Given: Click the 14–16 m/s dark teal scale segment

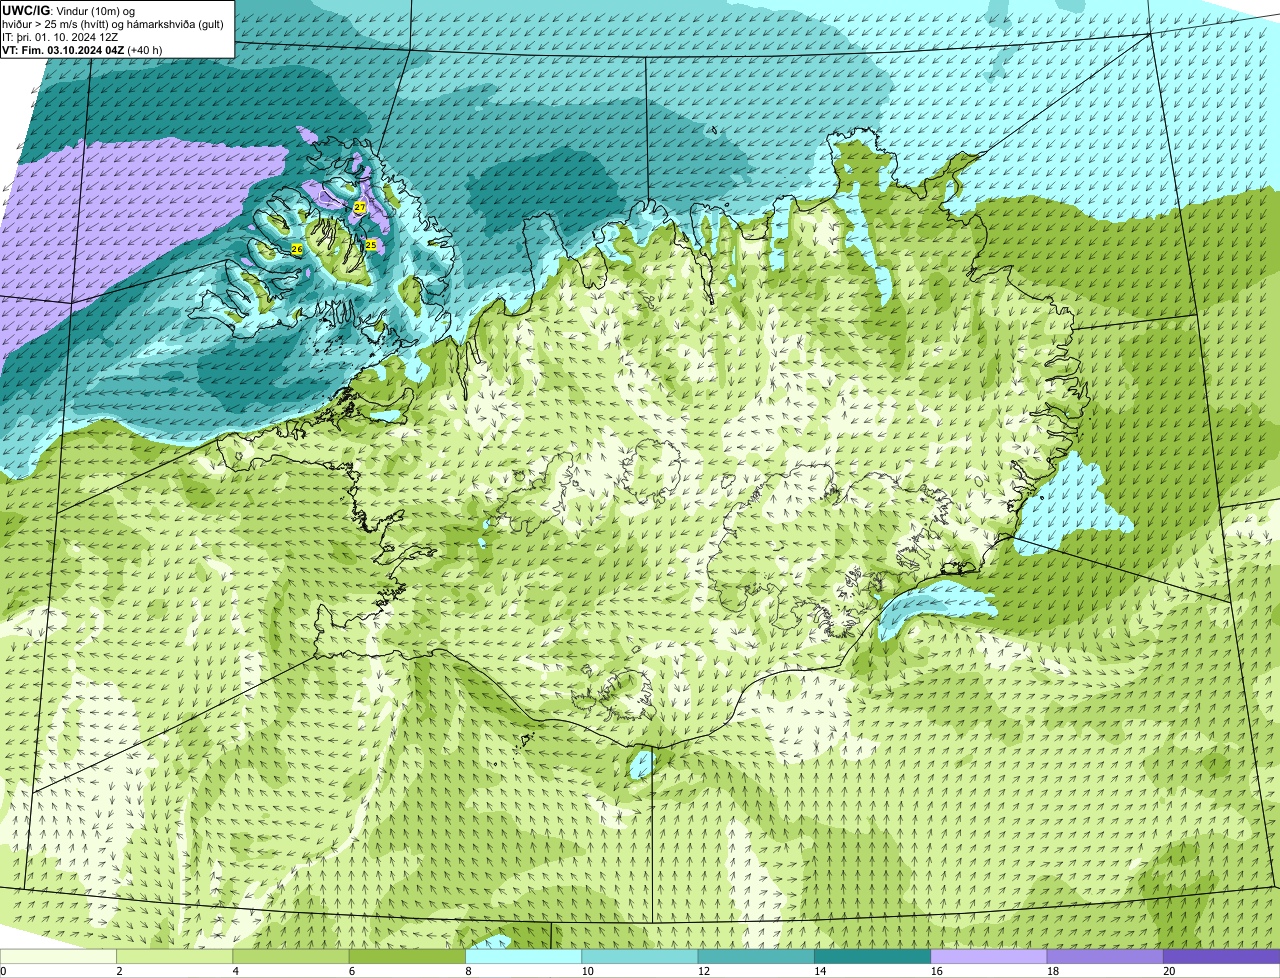Looking at the screenshot, I should (872, 956).
